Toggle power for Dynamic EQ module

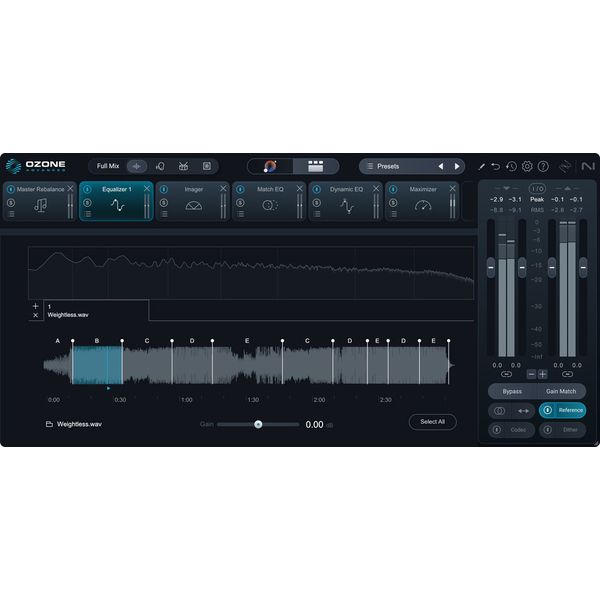coord(317,189)
